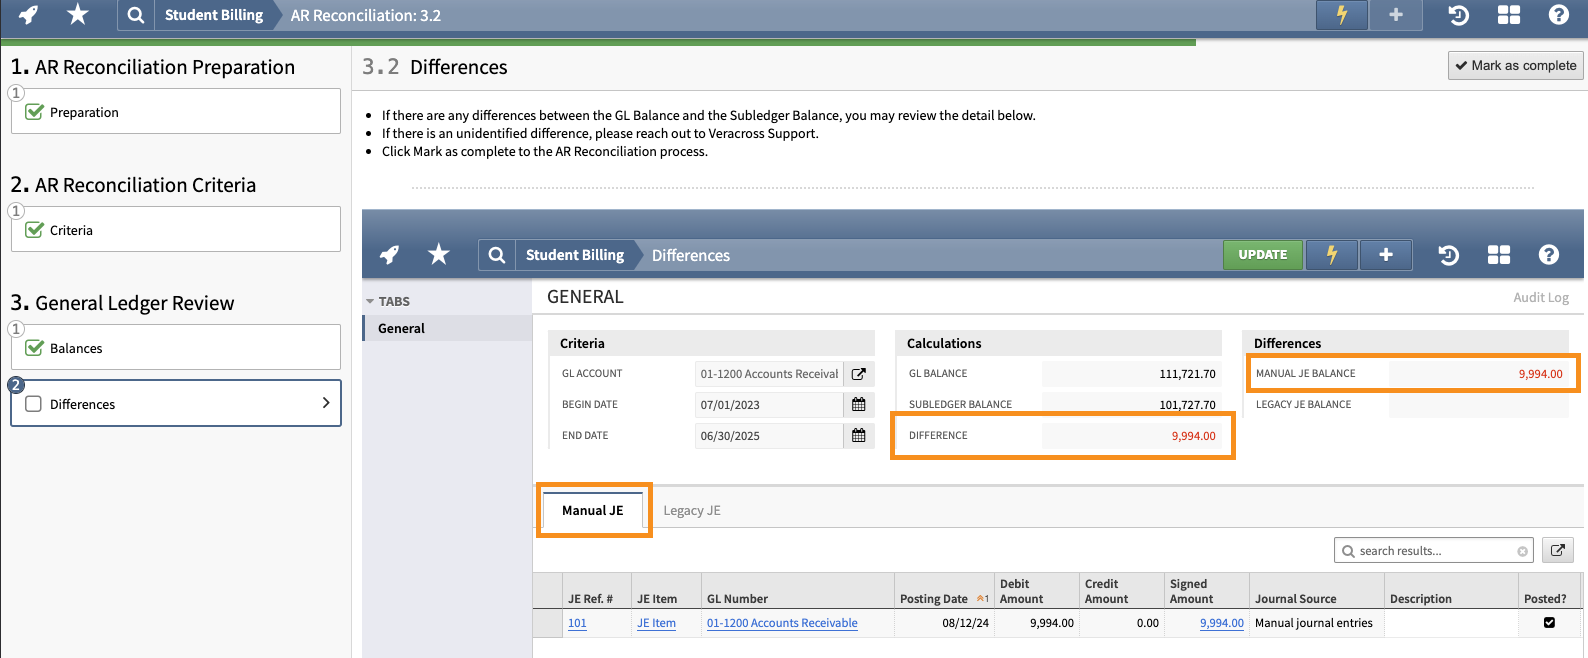The height and width of the screenshot is (658, 1588).
Task: Open calendar picker for Begin Date
Action: 858,405
